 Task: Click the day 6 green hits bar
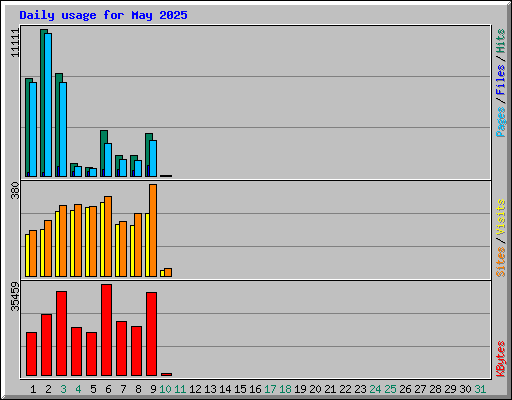(103, 154)
